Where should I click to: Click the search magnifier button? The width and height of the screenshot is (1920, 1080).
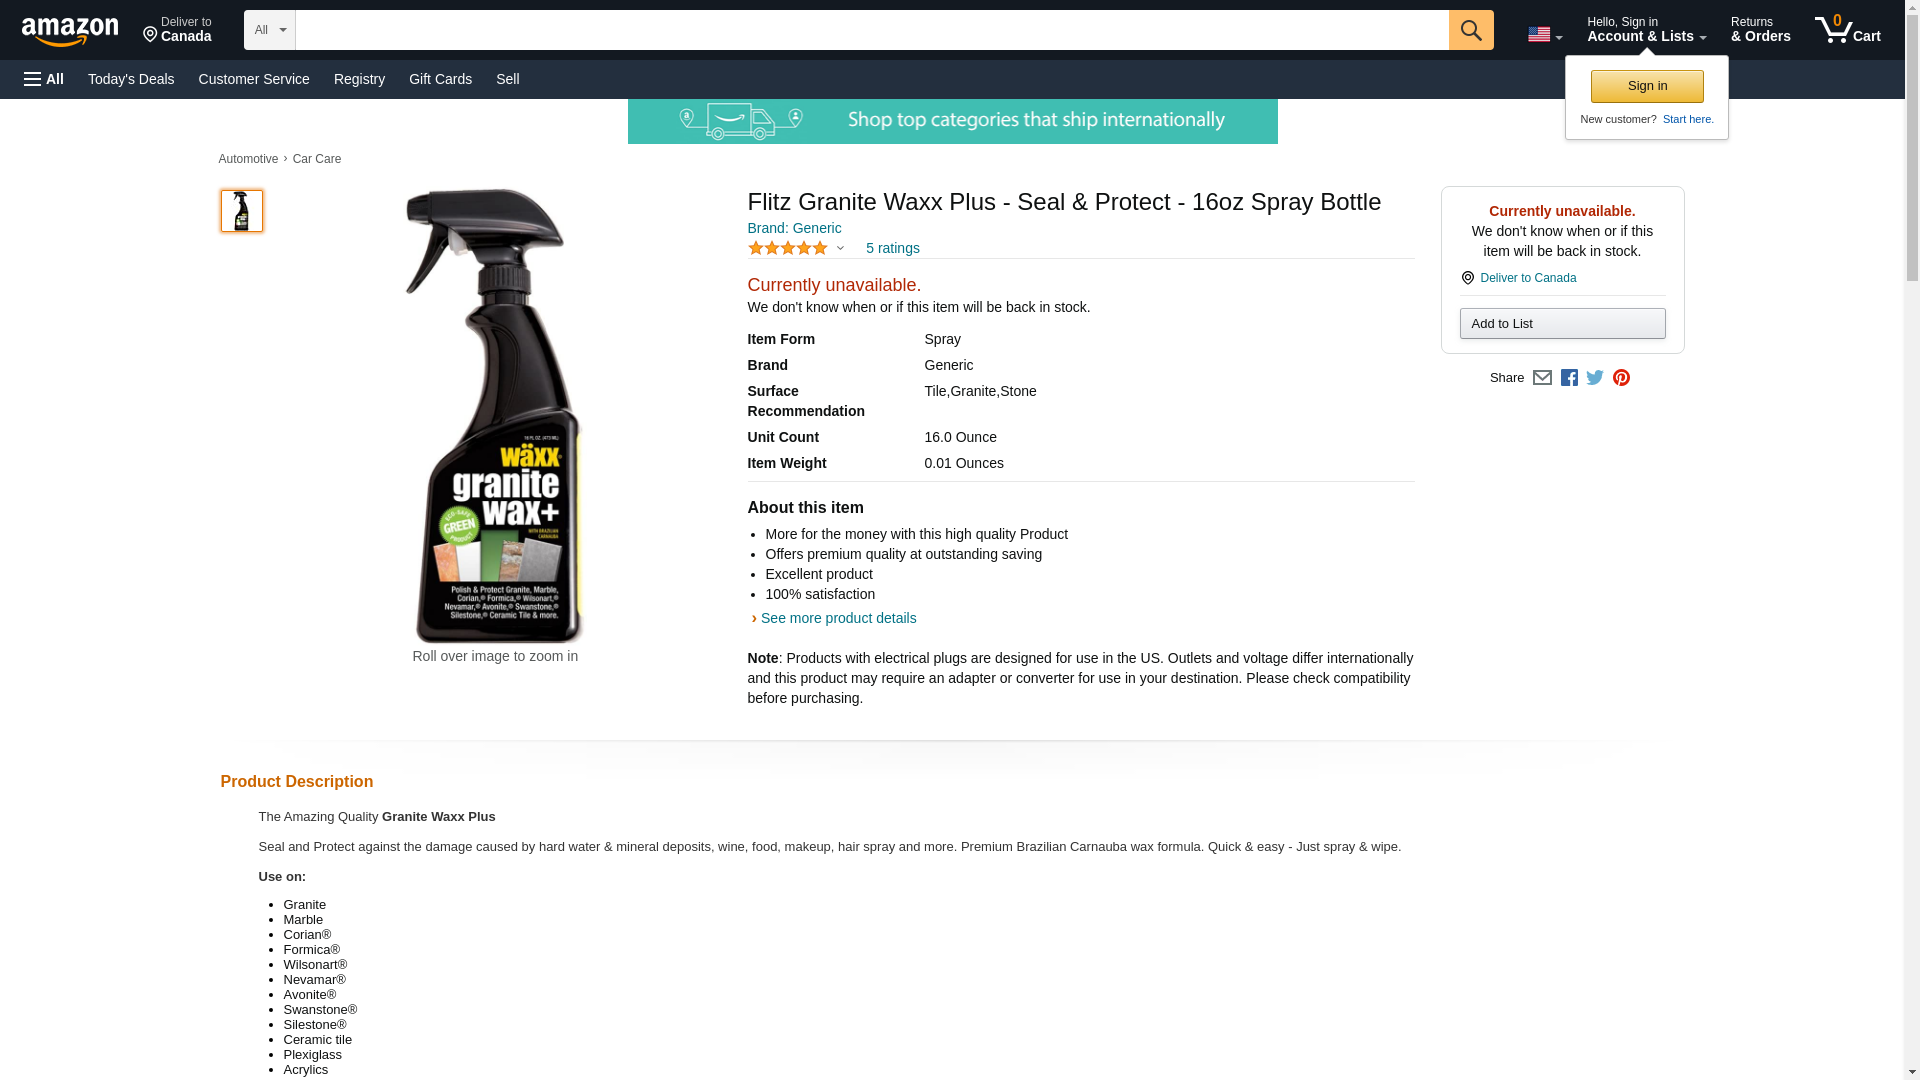1470,30
